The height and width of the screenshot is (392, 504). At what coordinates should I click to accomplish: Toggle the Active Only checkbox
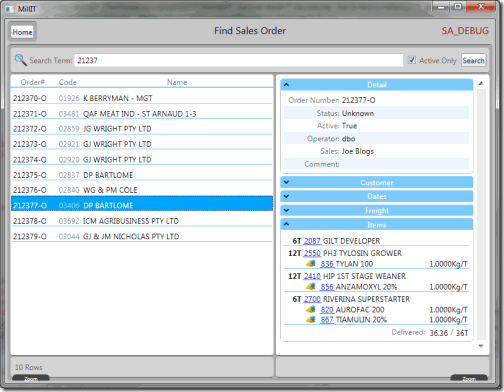412,60
